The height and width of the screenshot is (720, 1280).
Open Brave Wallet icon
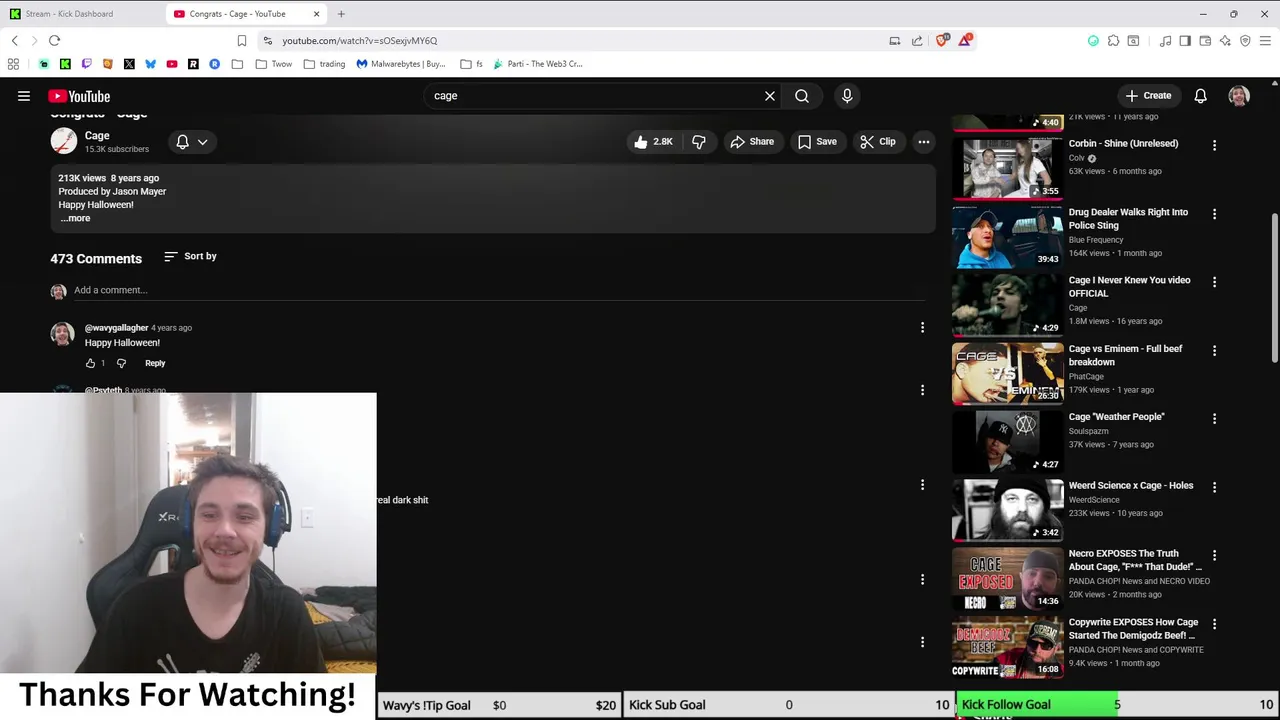tap(1205, 41)
